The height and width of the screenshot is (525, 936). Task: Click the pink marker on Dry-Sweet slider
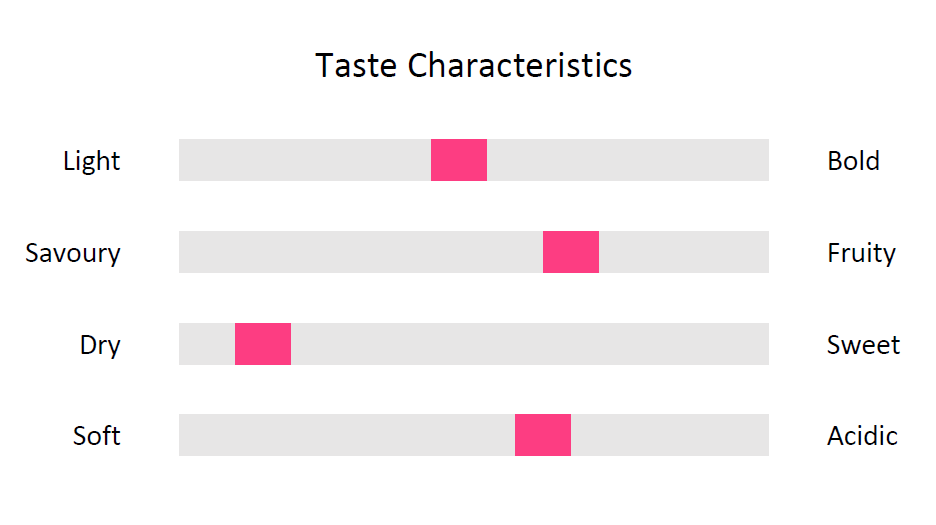pyautogui.click(x=263, y=344)
